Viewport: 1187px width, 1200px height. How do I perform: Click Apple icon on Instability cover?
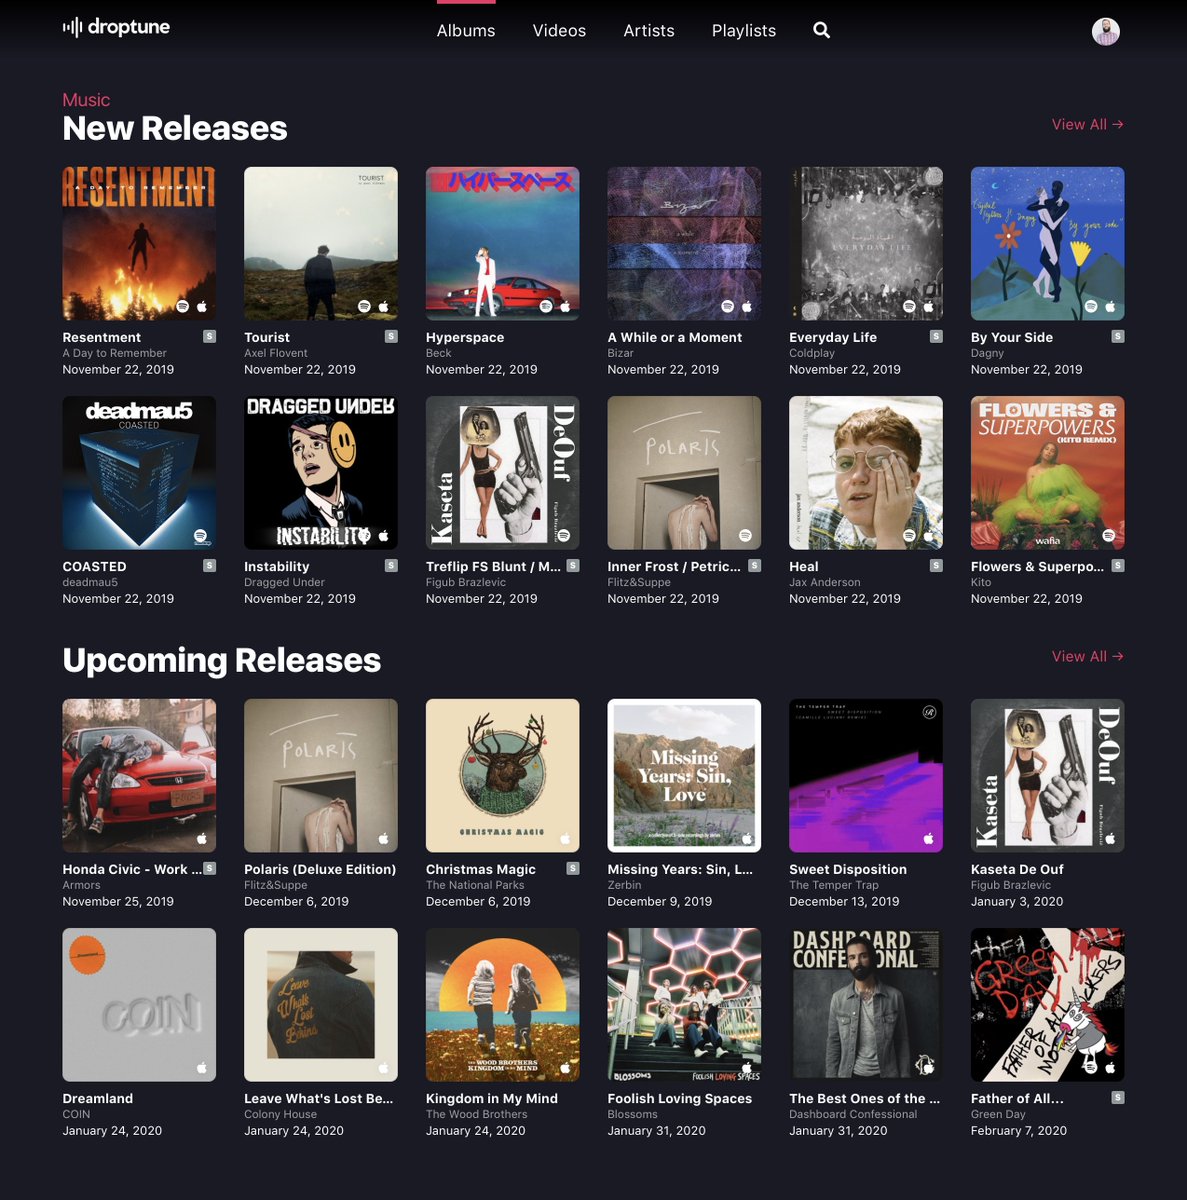coord(383,536)
